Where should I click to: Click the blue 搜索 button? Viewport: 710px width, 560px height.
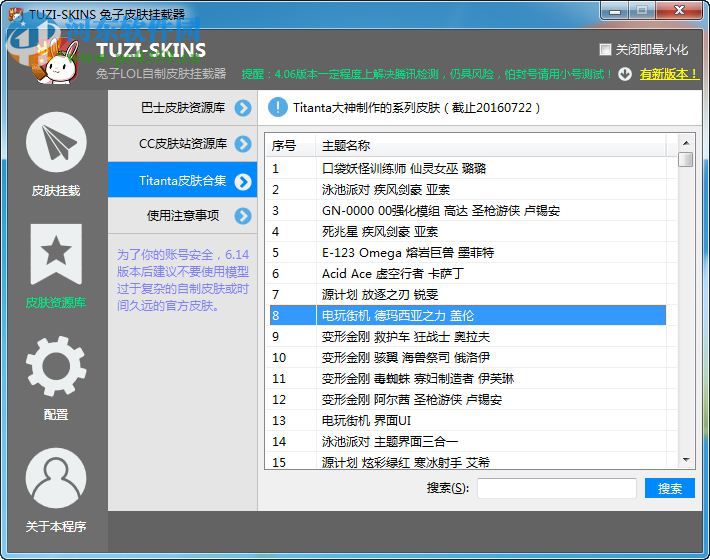tap(669, 488)
